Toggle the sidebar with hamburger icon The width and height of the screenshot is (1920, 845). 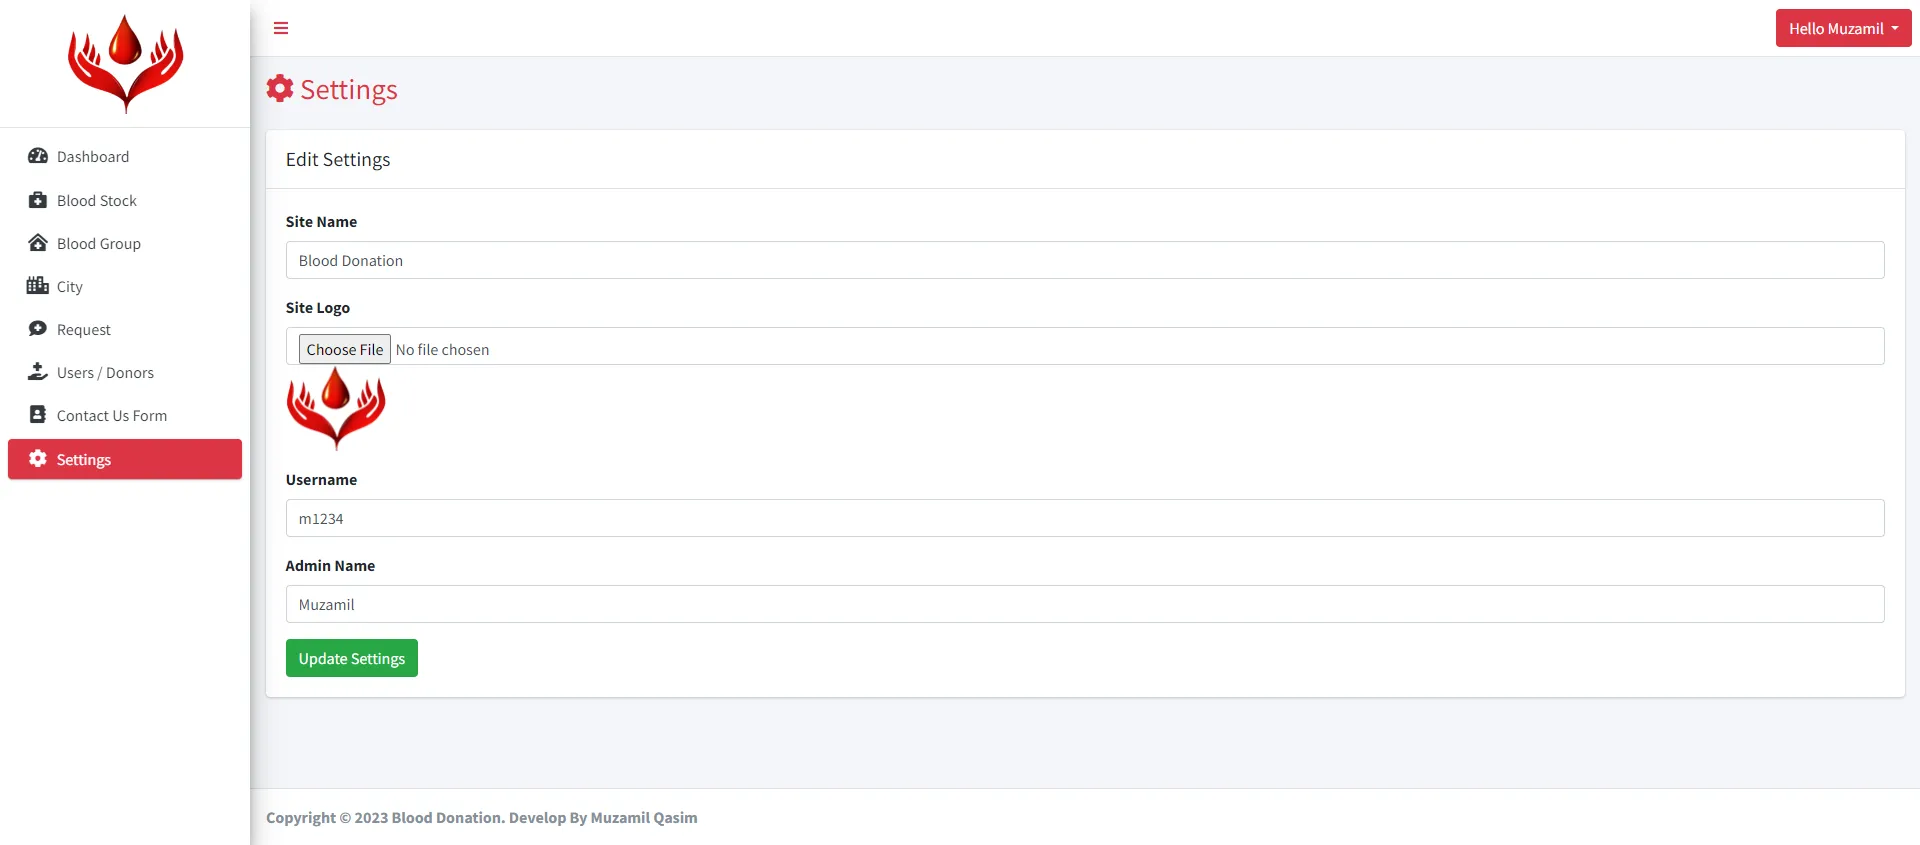click(x=281, y=28)
